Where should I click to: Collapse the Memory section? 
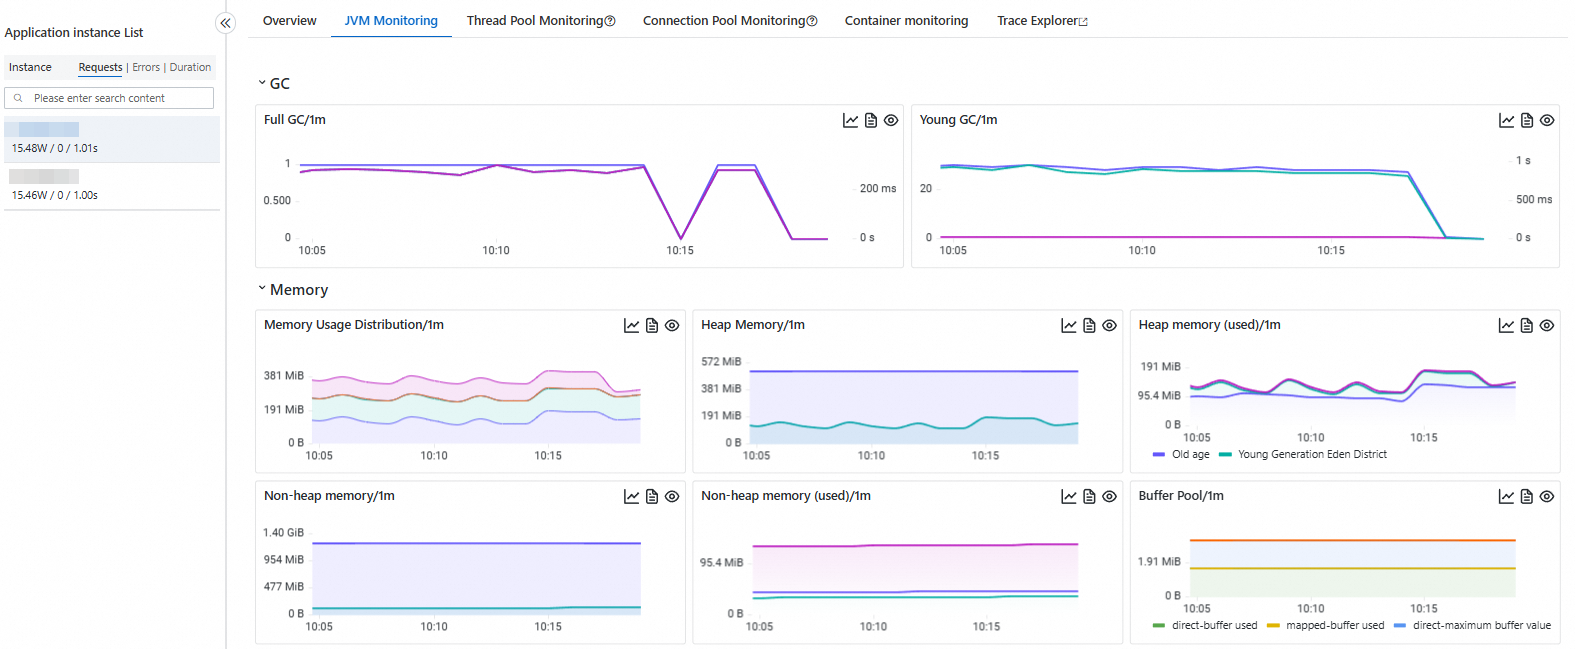262,289
